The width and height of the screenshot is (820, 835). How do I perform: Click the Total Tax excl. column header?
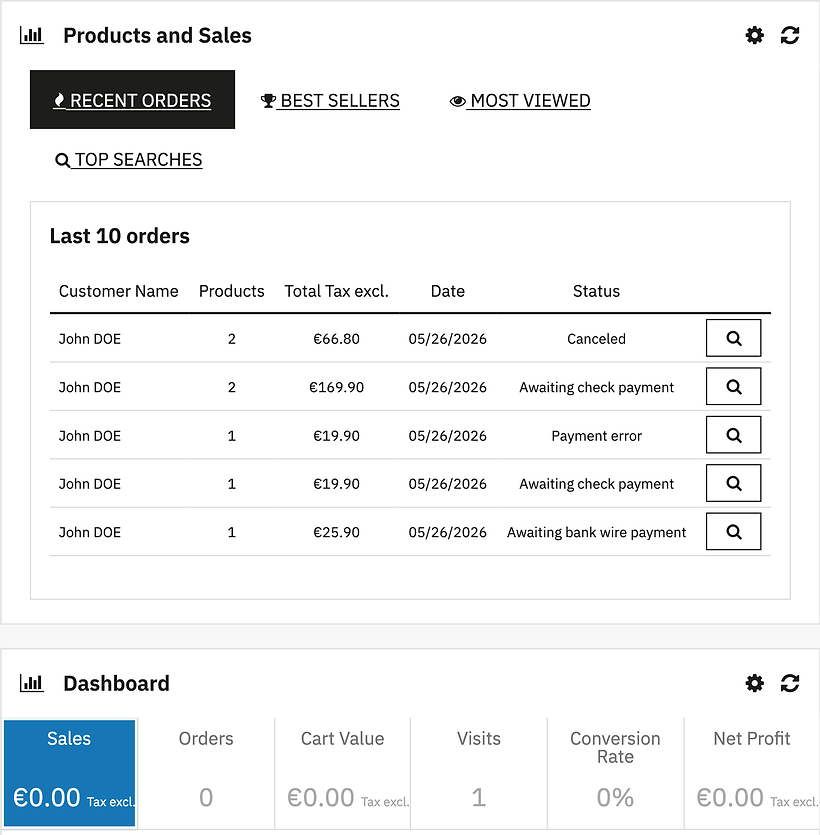click(337, 291)
